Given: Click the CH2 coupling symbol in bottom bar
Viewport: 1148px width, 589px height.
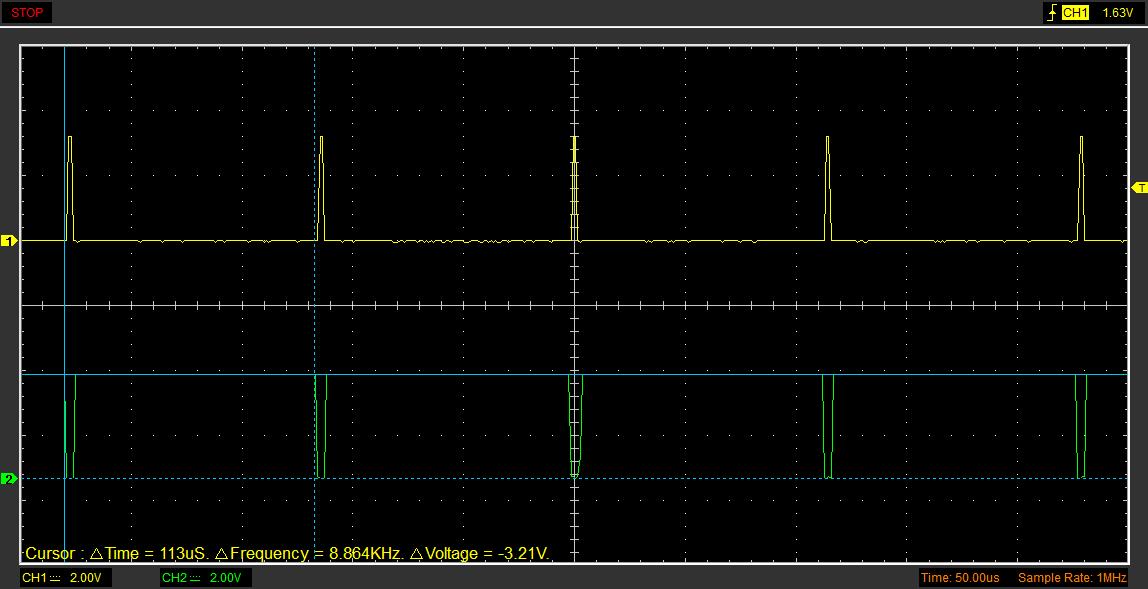Looking at the screenshot, I should (x=196, y=578).
